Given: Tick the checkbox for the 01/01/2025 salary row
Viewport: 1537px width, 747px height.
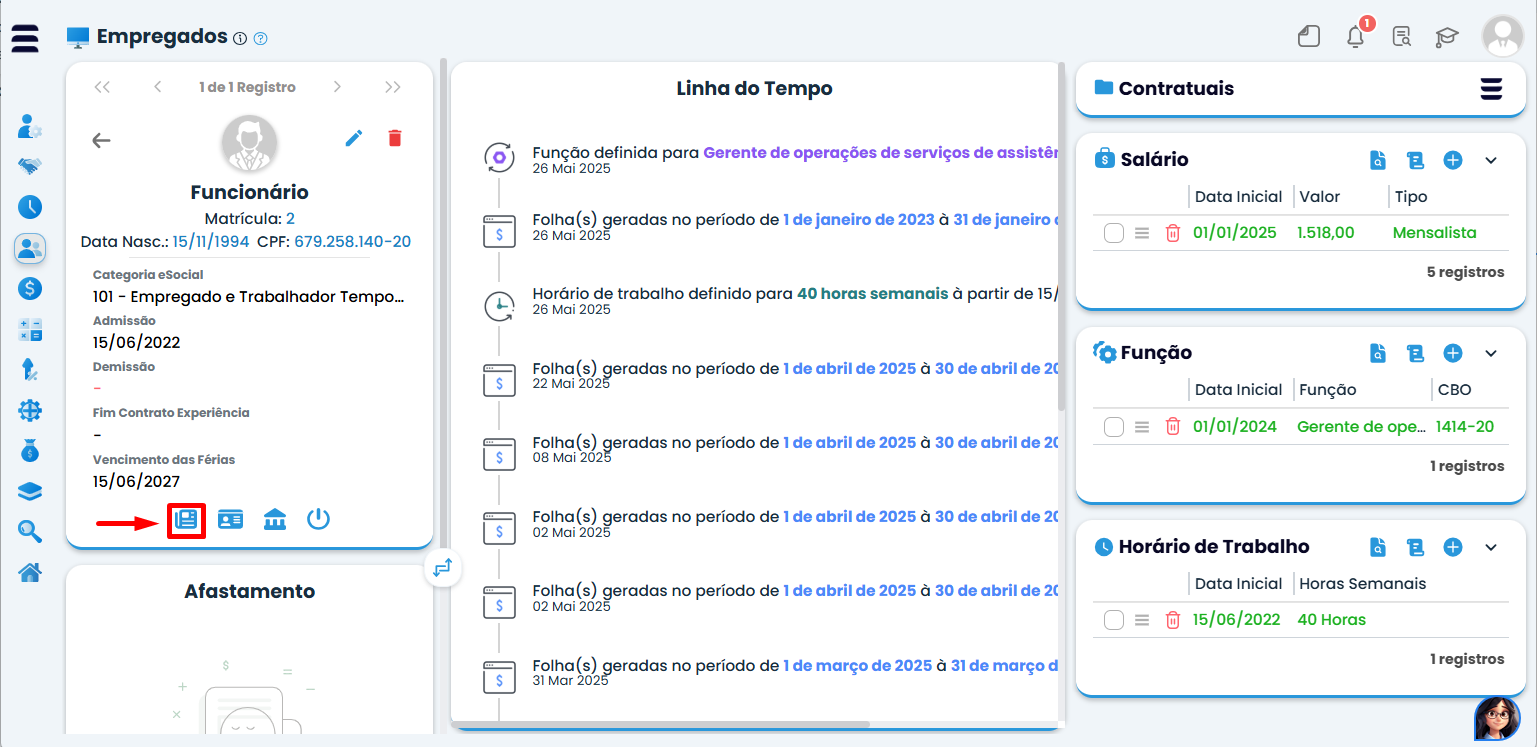Looking at the screenshot, I should [1114, 233].
